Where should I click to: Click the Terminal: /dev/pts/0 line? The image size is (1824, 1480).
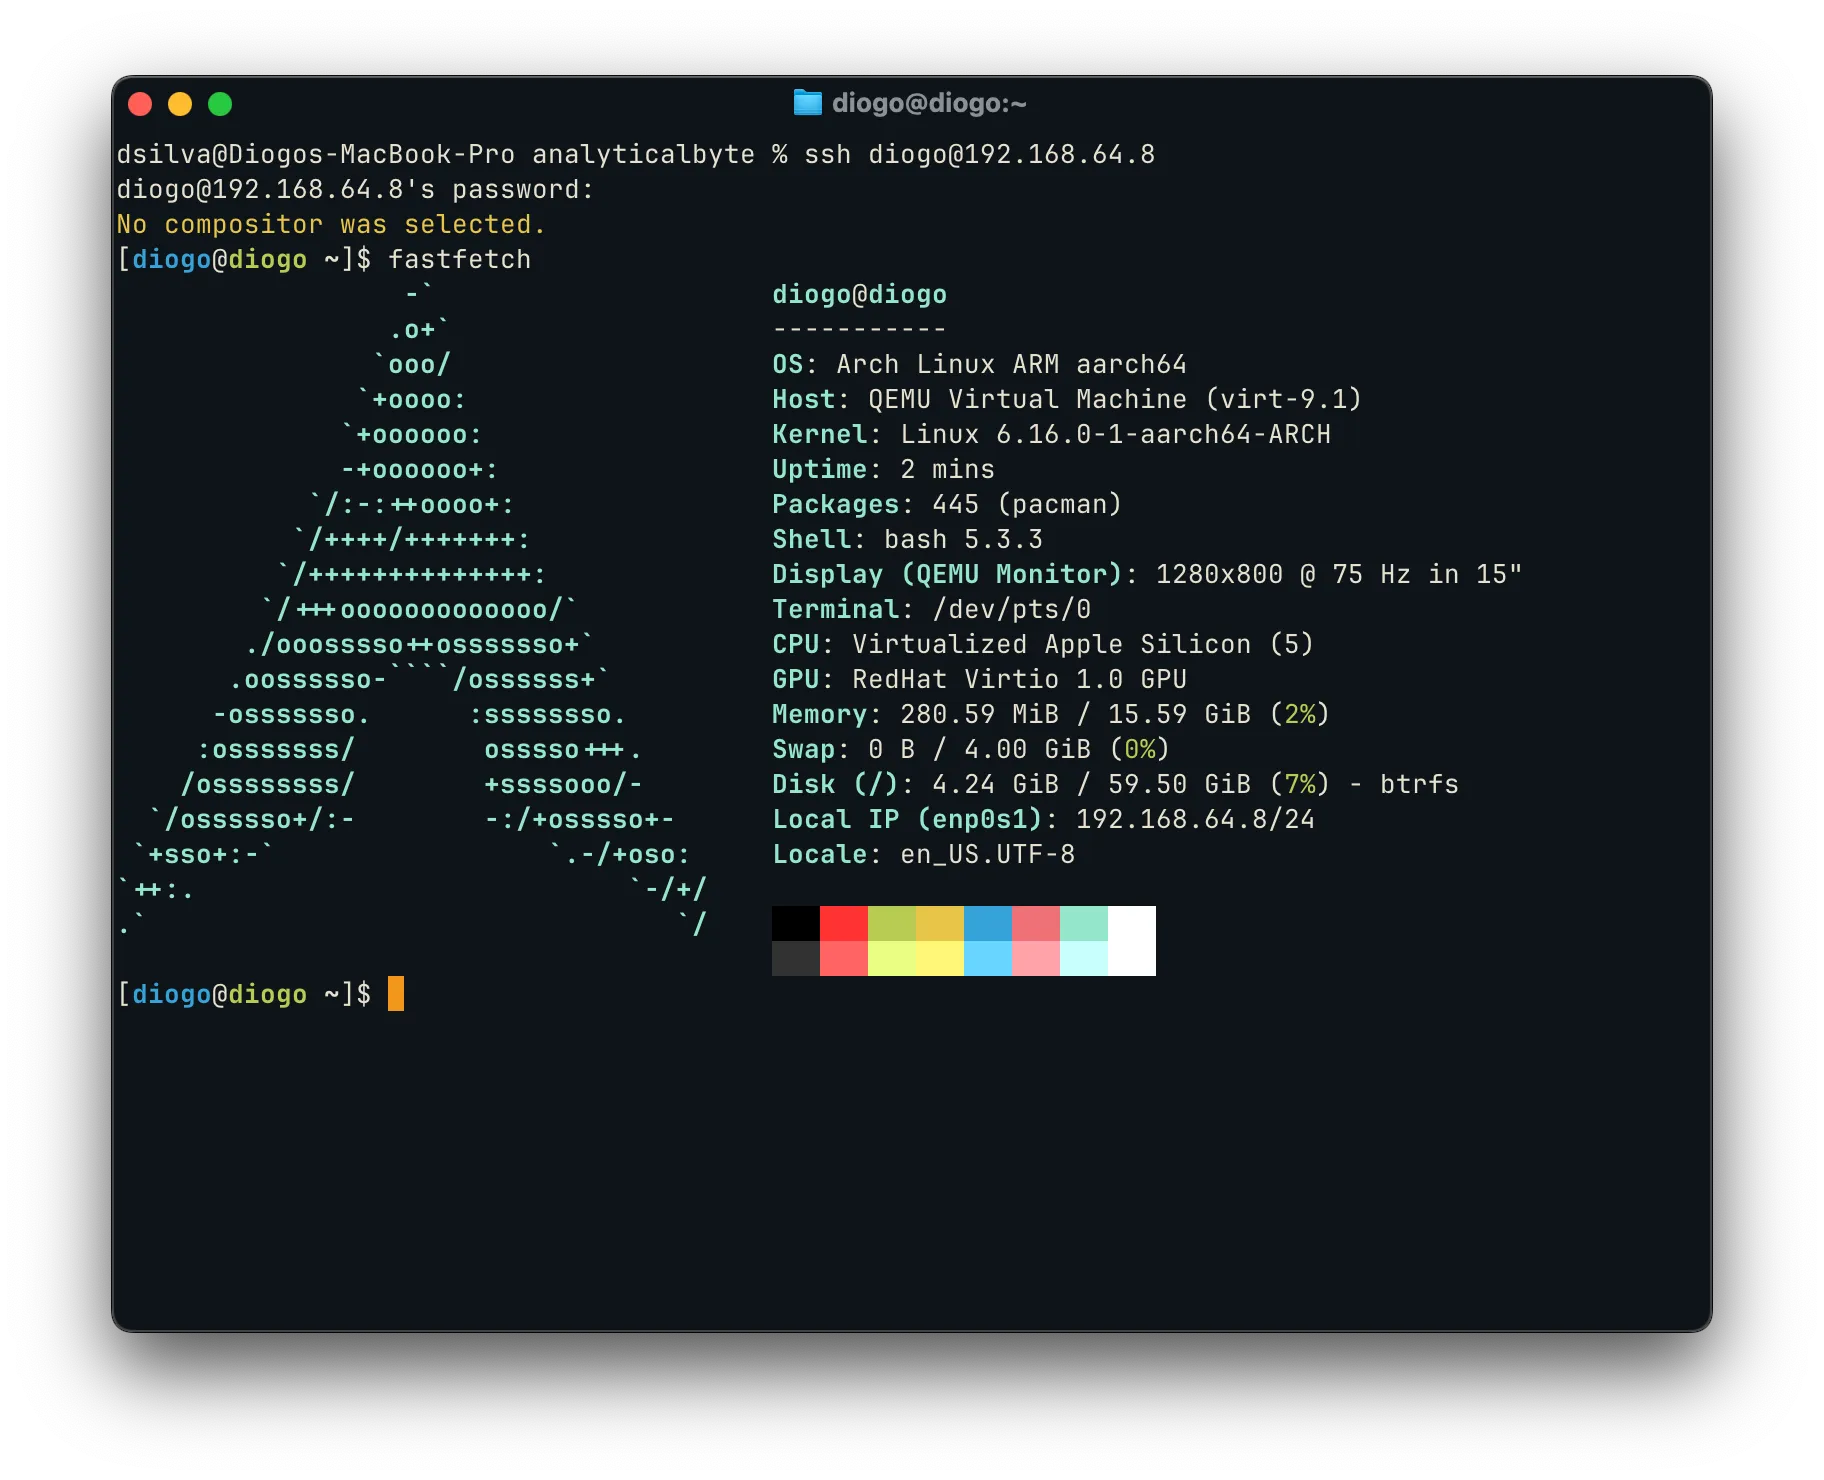click(931, 610)
